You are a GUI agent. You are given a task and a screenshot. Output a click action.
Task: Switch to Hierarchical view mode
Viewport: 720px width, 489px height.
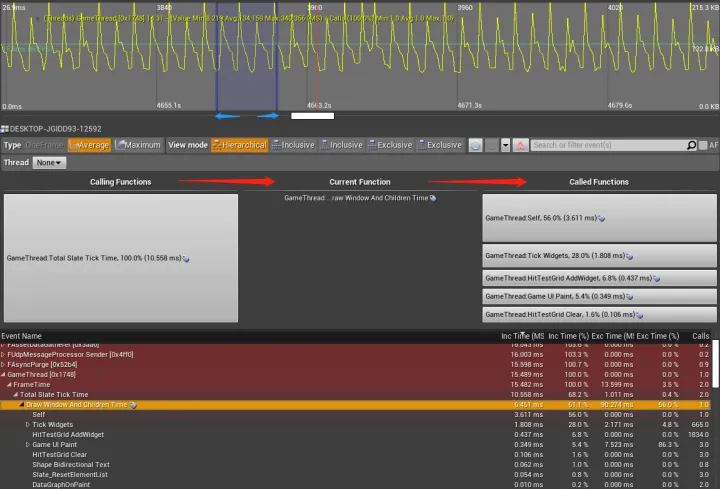click(240, 145)
